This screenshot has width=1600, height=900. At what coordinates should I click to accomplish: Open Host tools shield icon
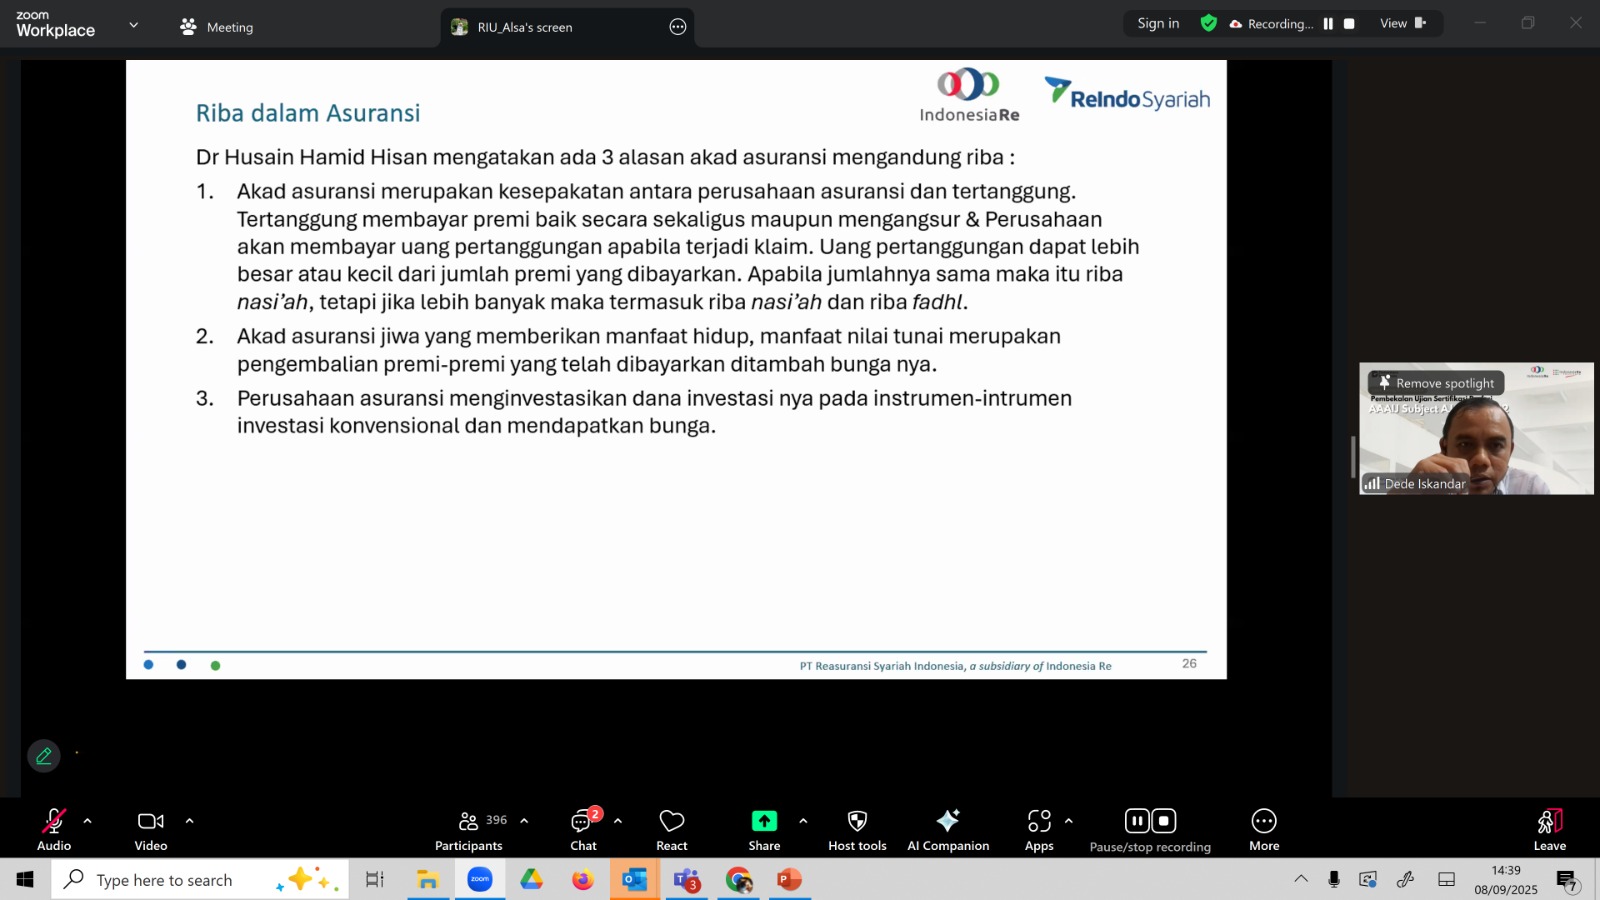point(857,830)
